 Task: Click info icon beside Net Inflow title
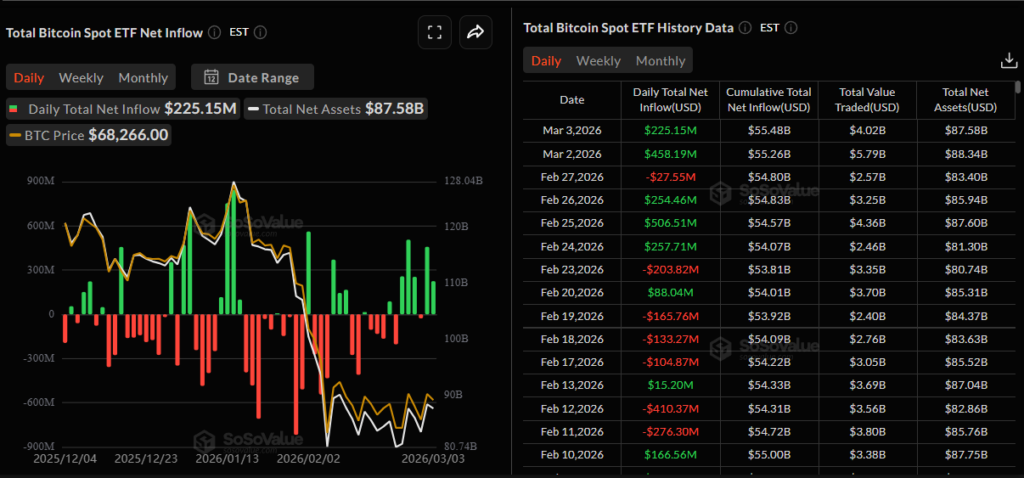tap(213, 32)
